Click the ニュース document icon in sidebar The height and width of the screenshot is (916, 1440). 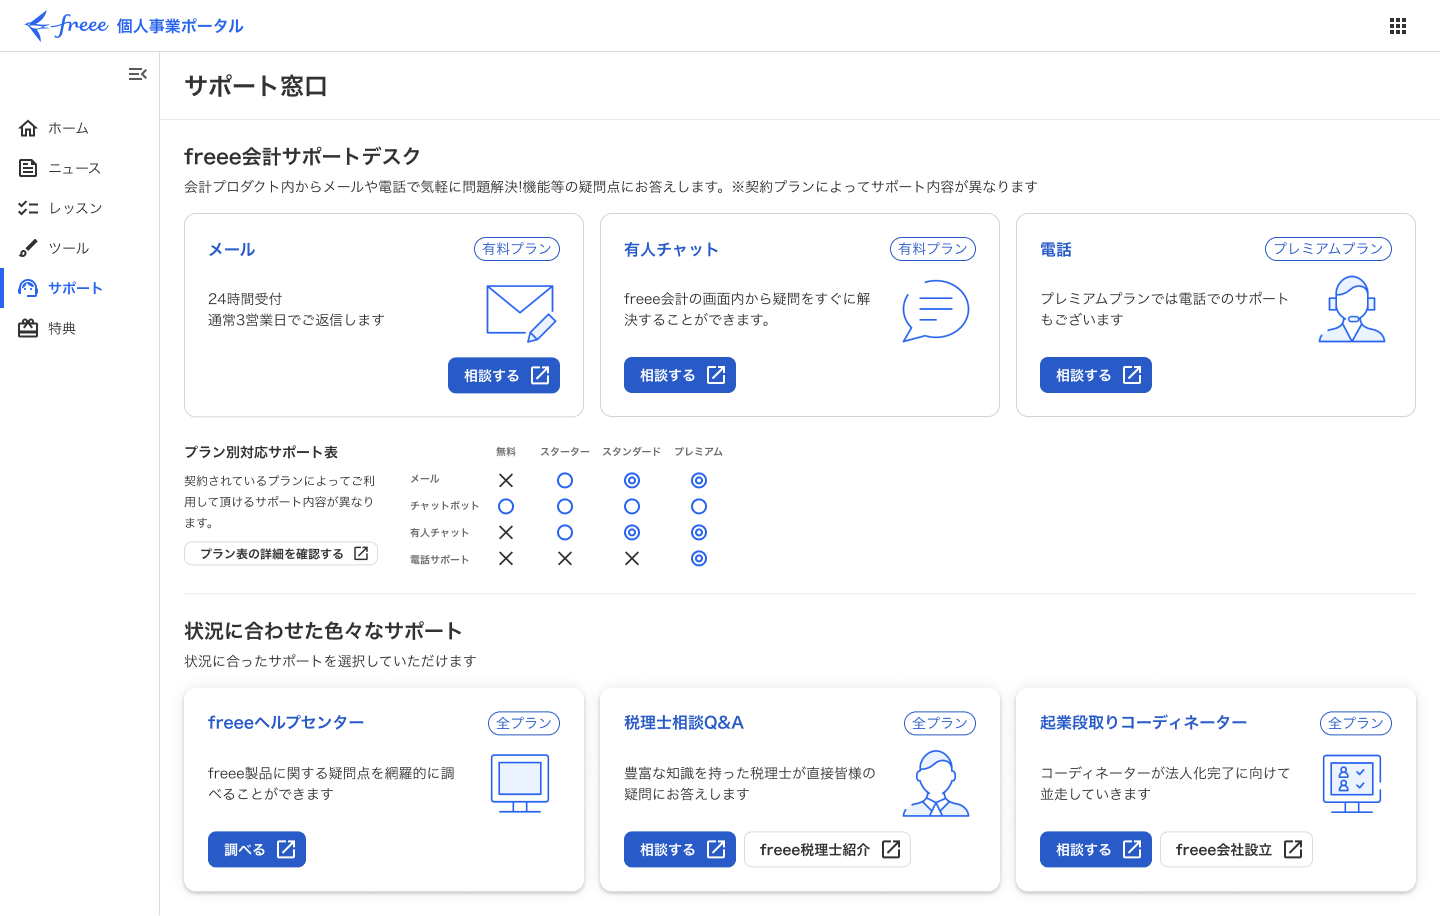point(28,168)
